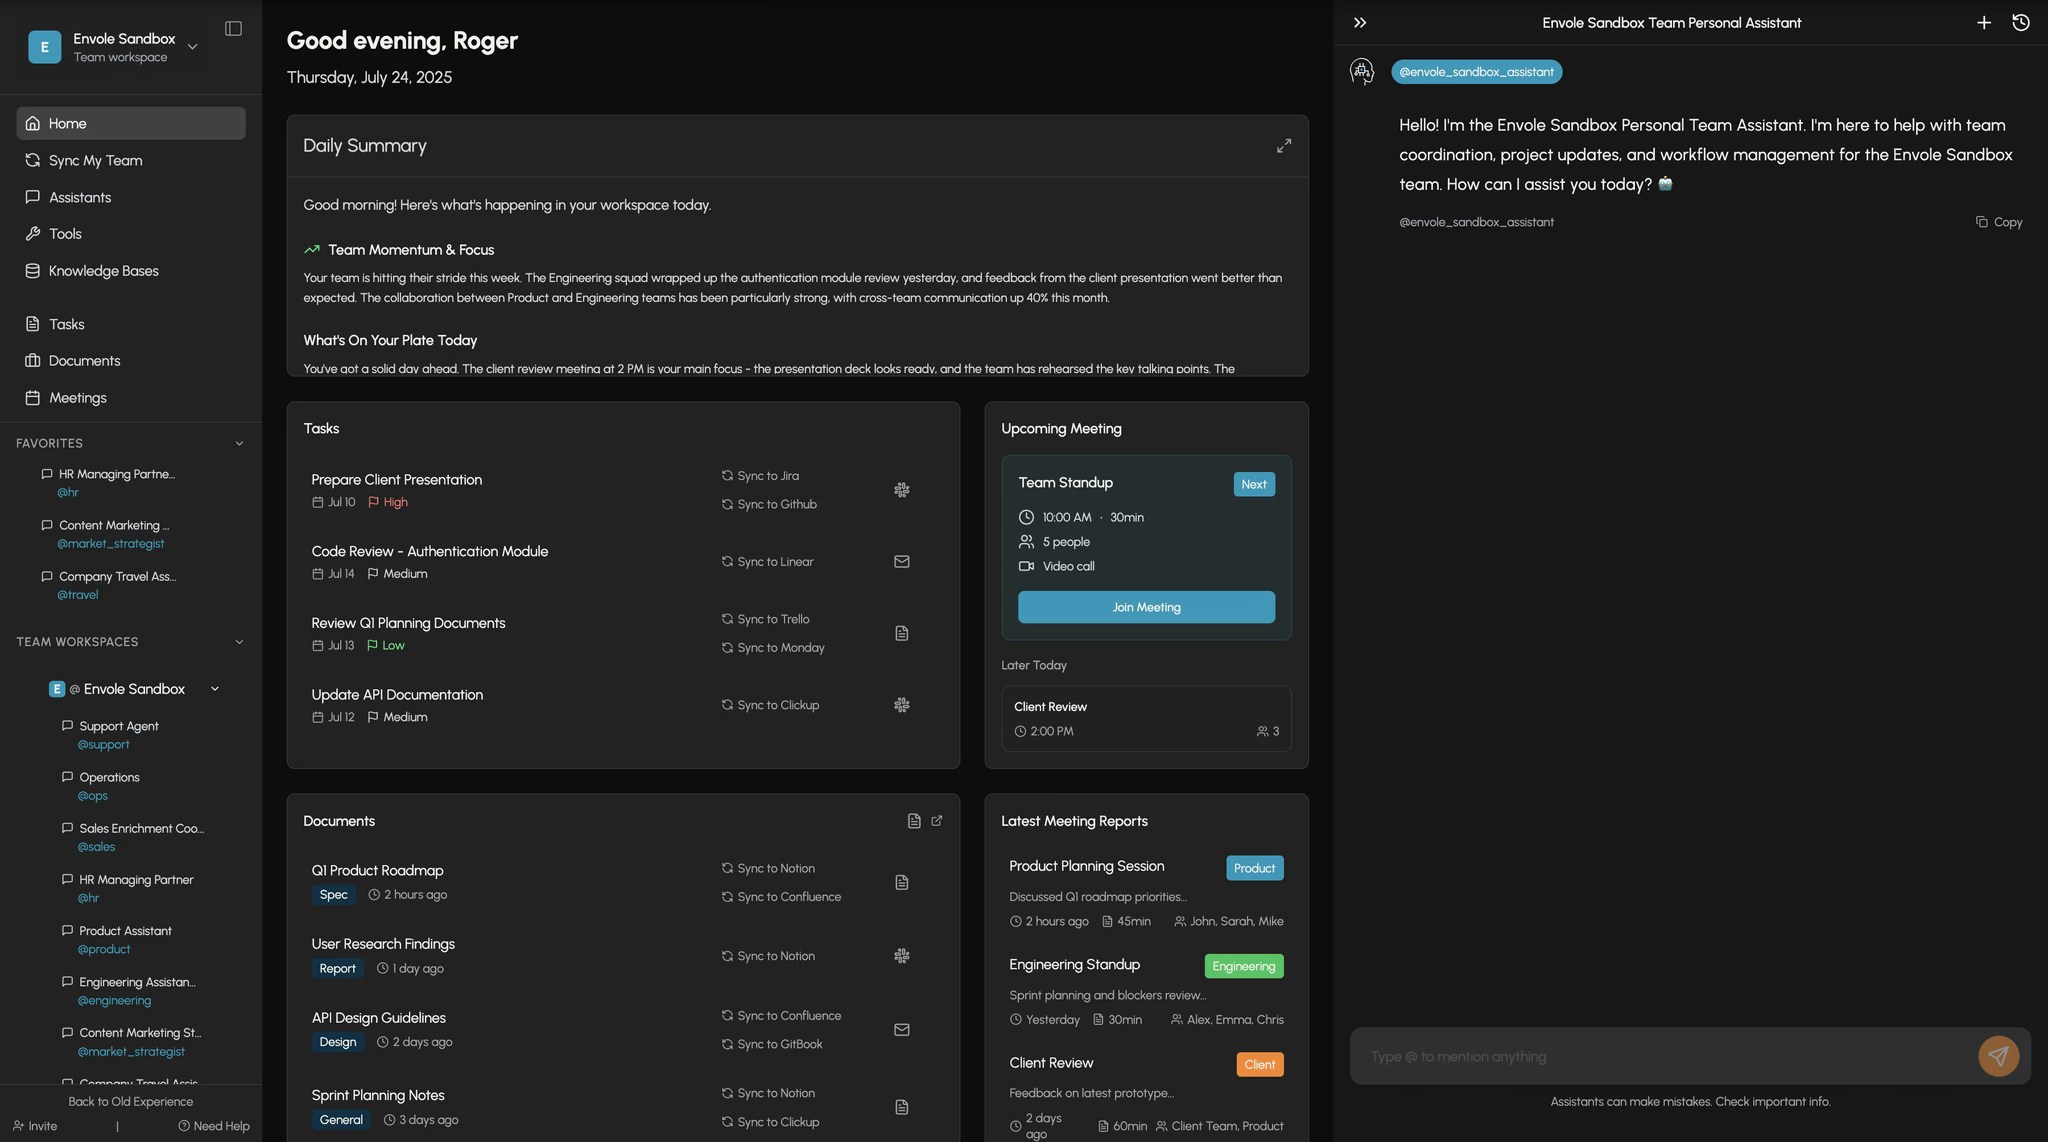Collapse the Envole Sandbox workspace tree
2048x1142 pixels.
[214, 689]
